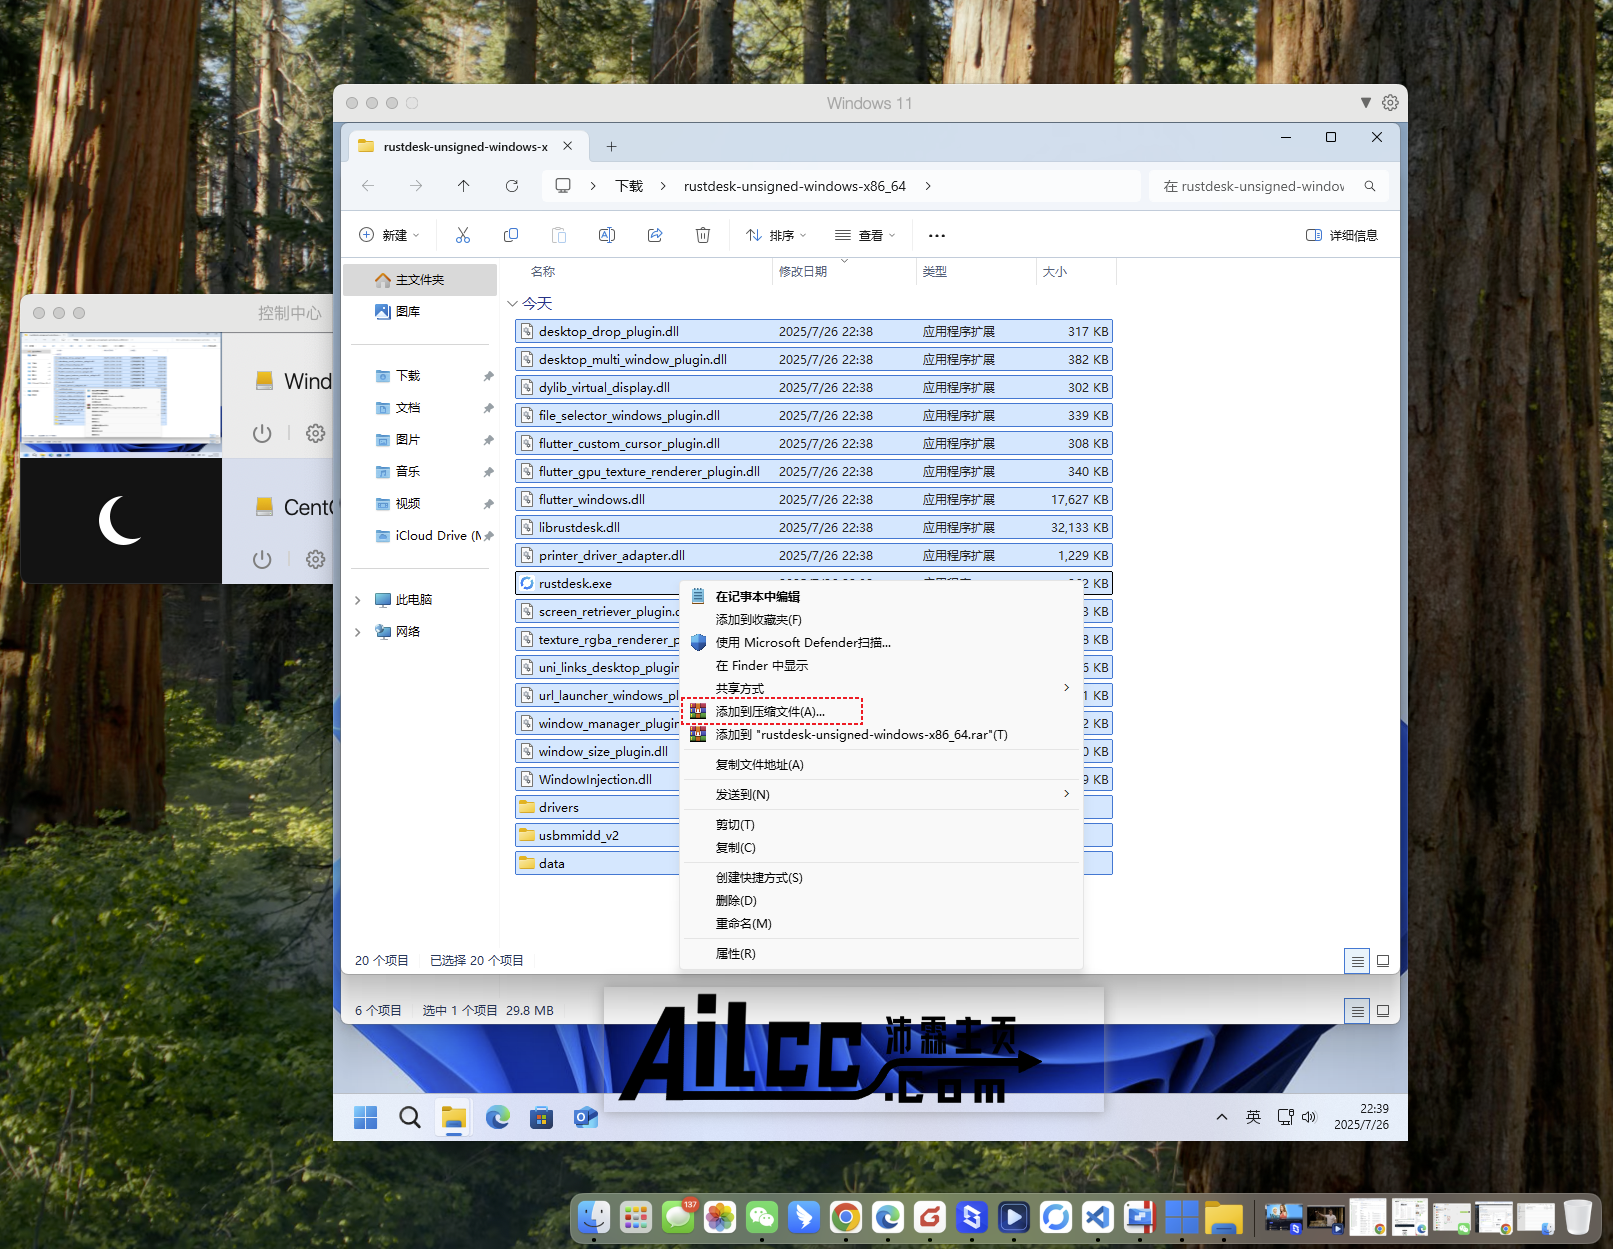Open 发送到(N) submenu
Screen dimensions: 1613x1249
880,794
